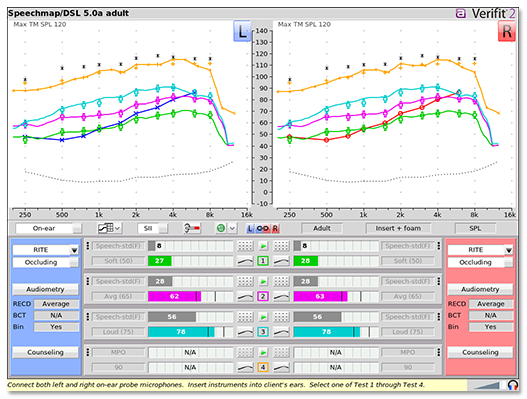Click the probe tube calibration icon
This screenshot has width=527, height=399.
click(x=192, y=228)
